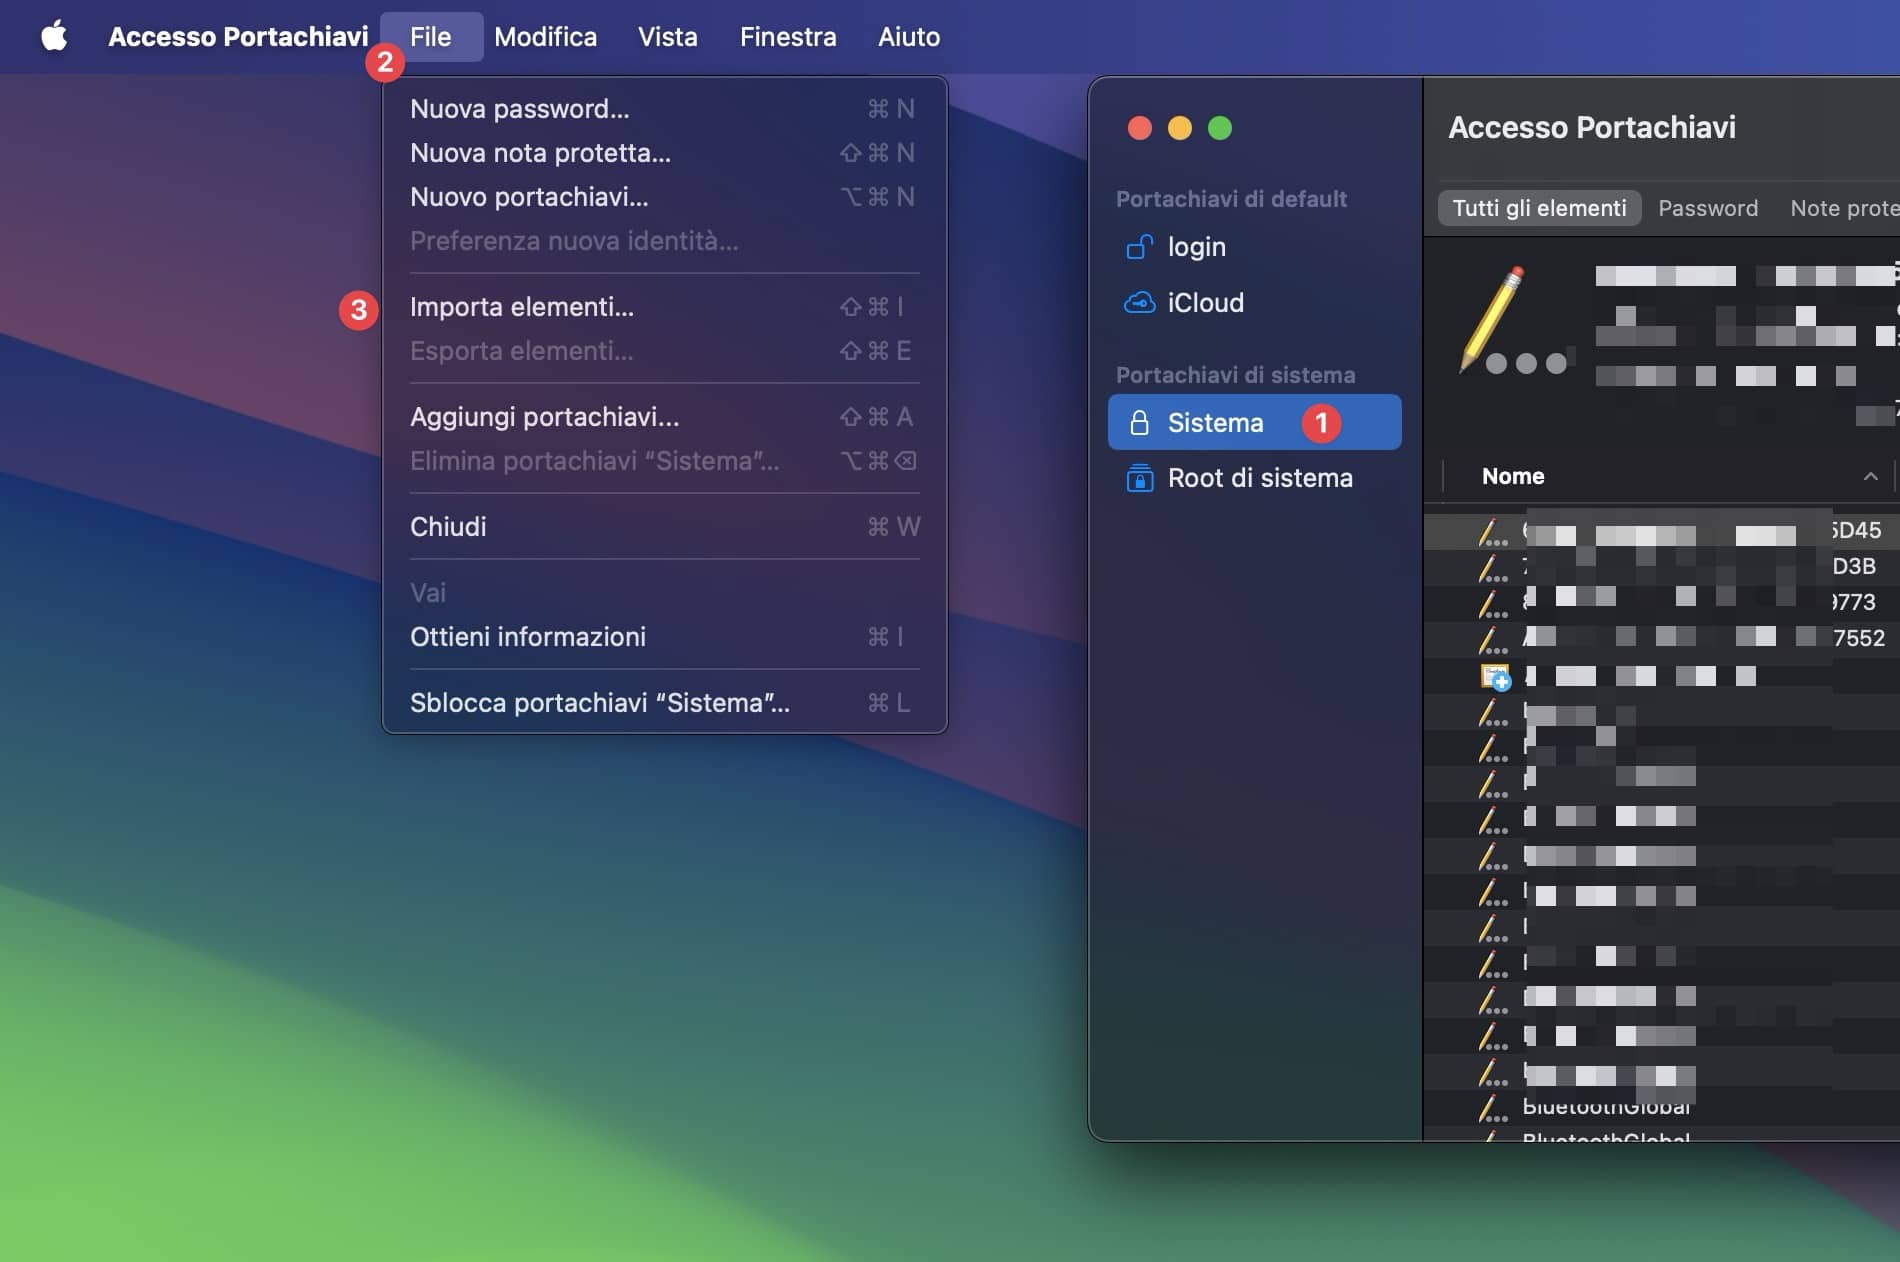Choose Nuova password… from File menu
This screenshot has width=1900, height=1262.
pos(664,109)
